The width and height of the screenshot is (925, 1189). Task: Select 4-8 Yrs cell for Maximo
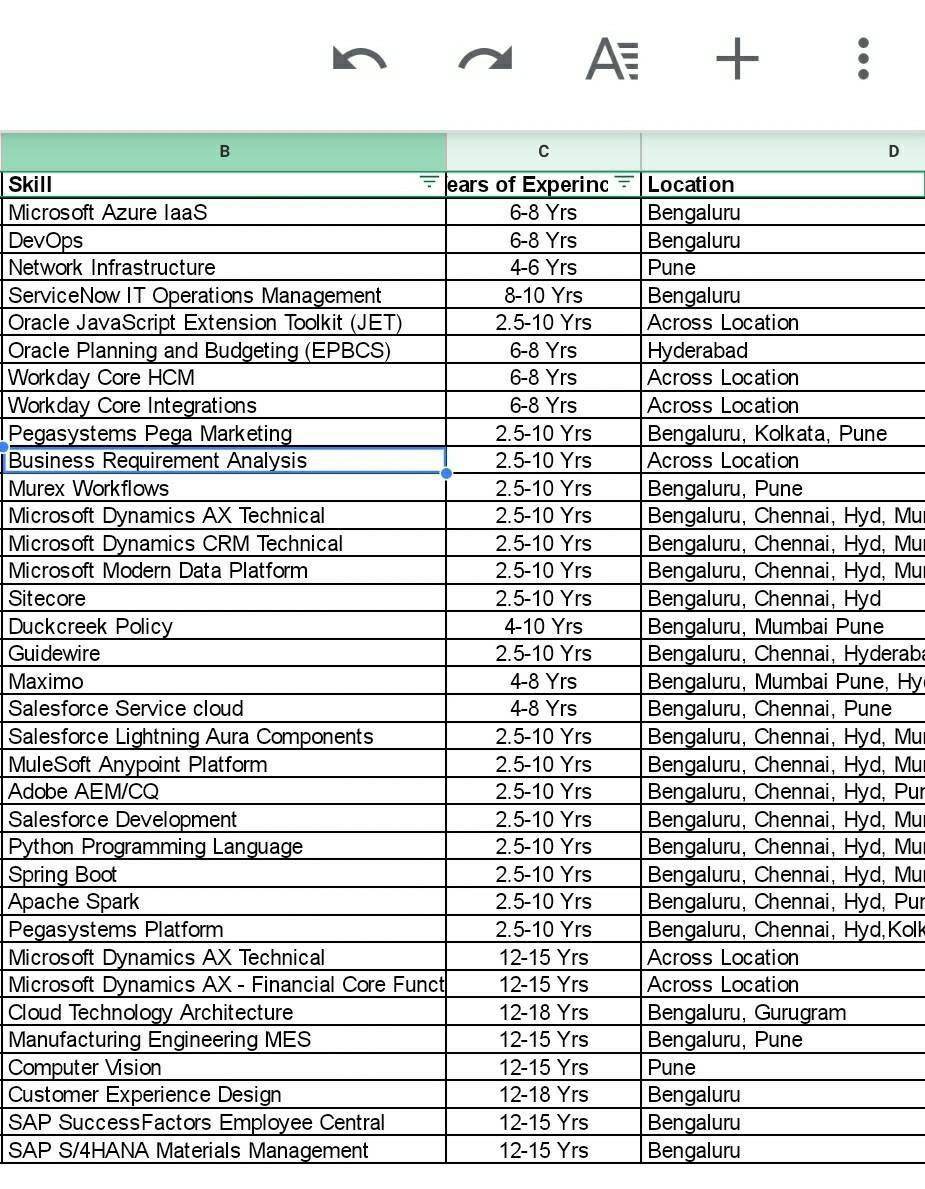coord(544,681)
